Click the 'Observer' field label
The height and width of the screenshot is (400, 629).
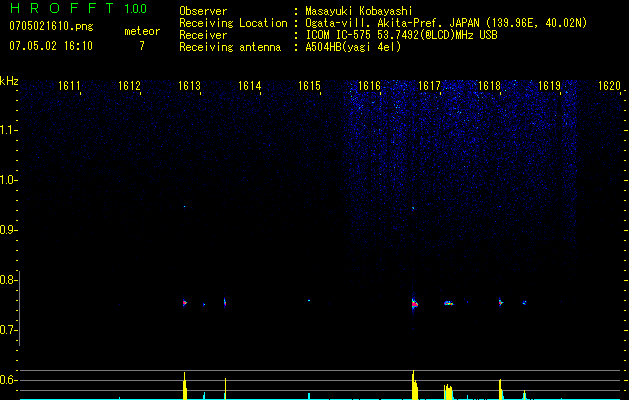pyautogui.click(x=203, y=11)
